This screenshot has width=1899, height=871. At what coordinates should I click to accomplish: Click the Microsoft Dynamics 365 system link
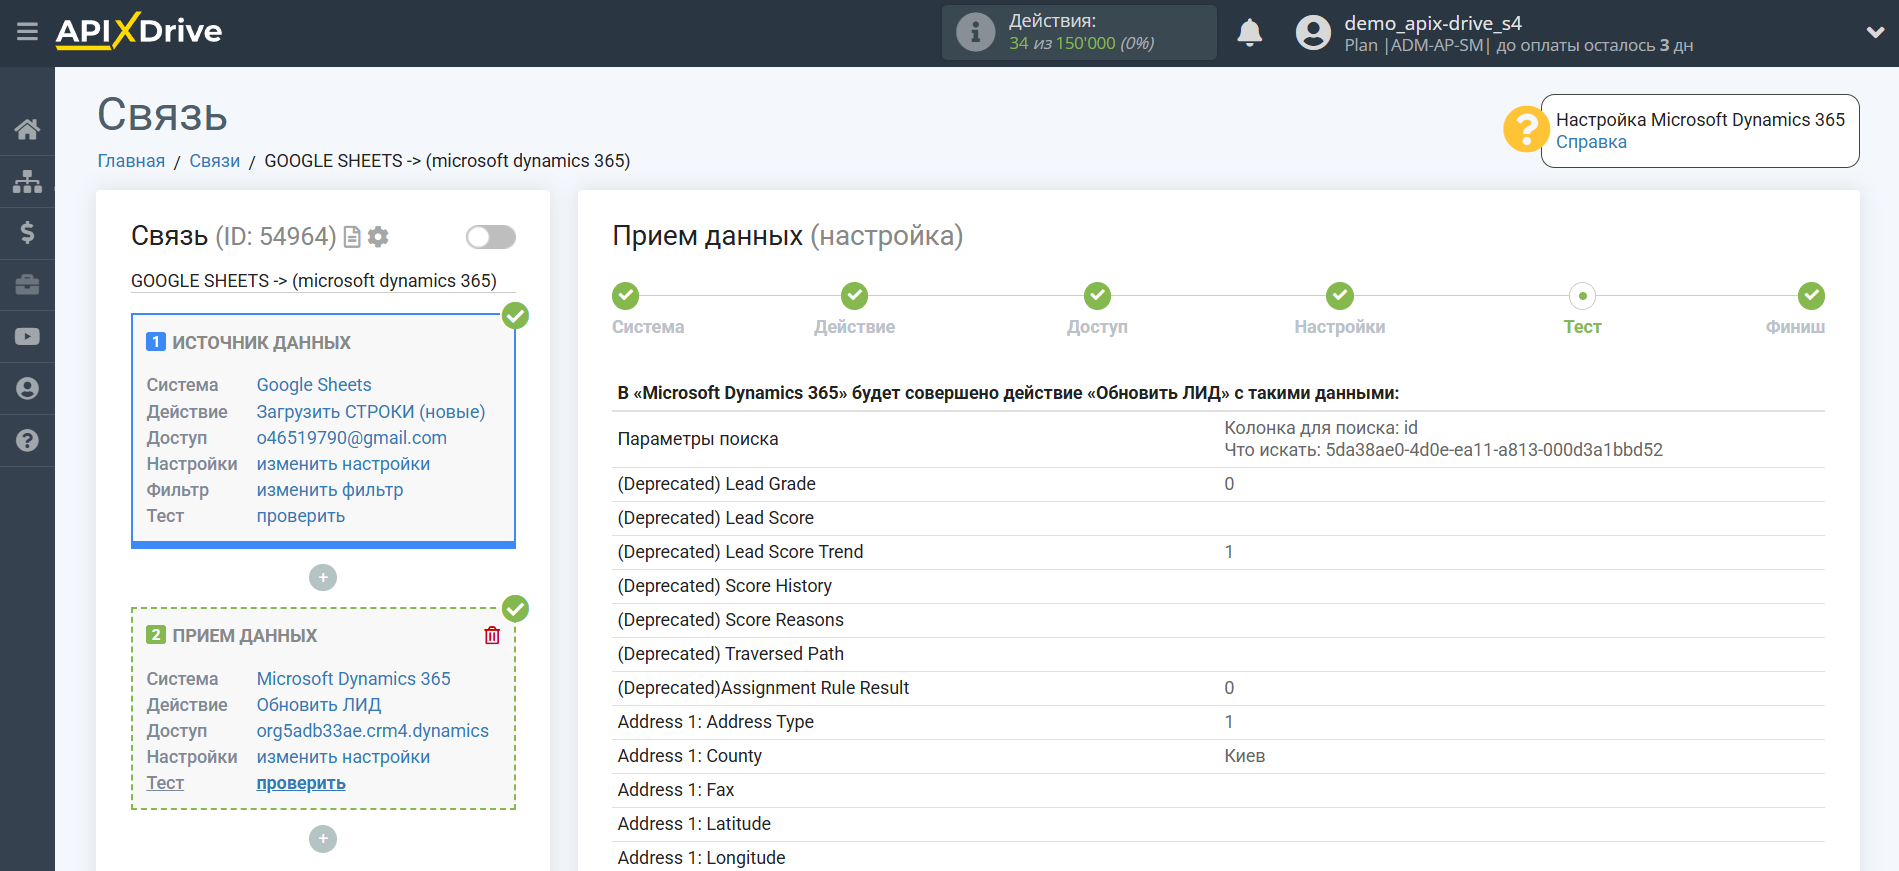354,679
